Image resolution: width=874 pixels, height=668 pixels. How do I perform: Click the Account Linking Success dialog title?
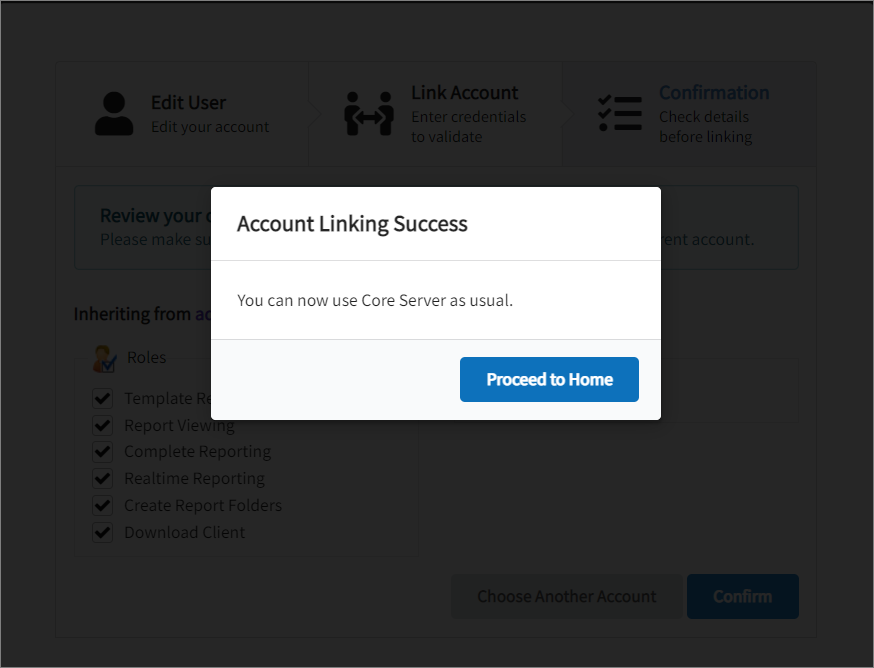click(352, 224)
